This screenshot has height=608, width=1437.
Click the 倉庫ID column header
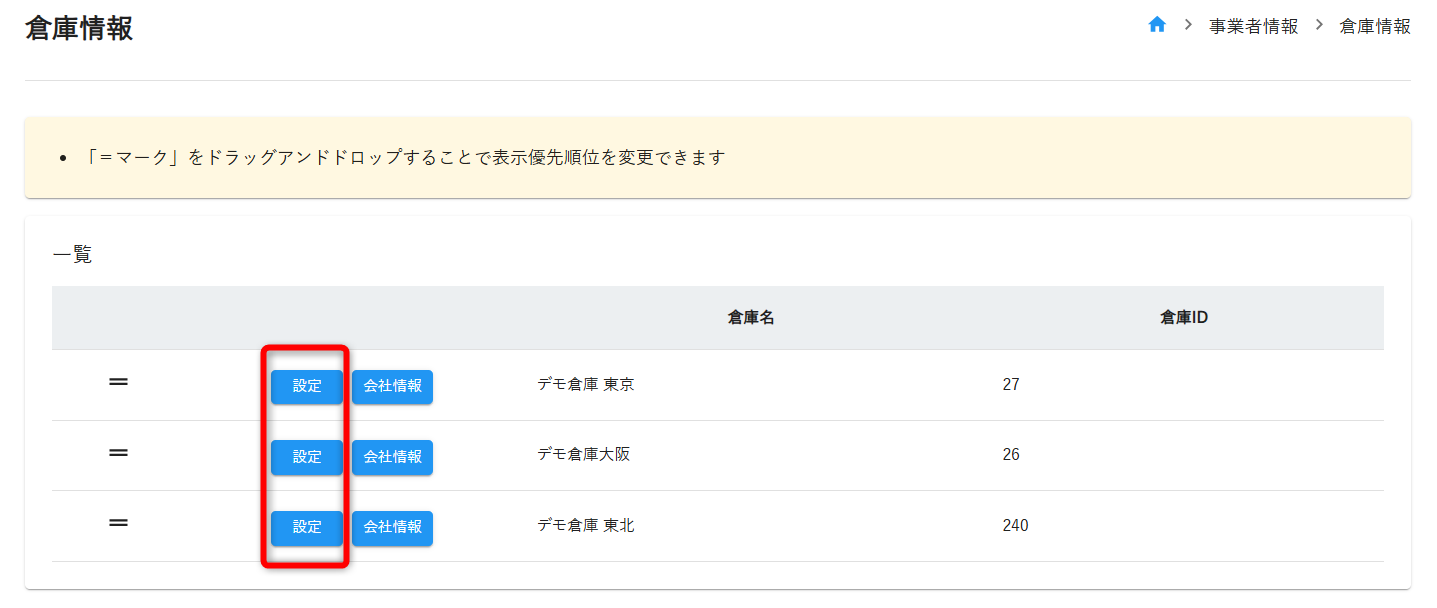(x=1184, y=318)
